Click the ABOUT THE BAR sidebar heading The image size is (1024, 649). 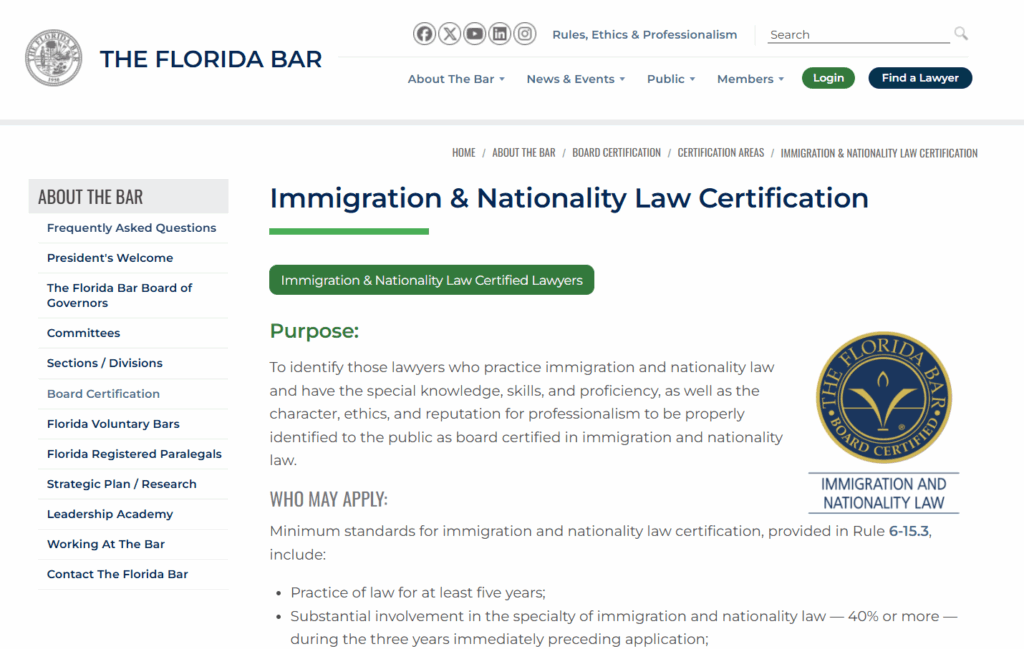[129, 197]
